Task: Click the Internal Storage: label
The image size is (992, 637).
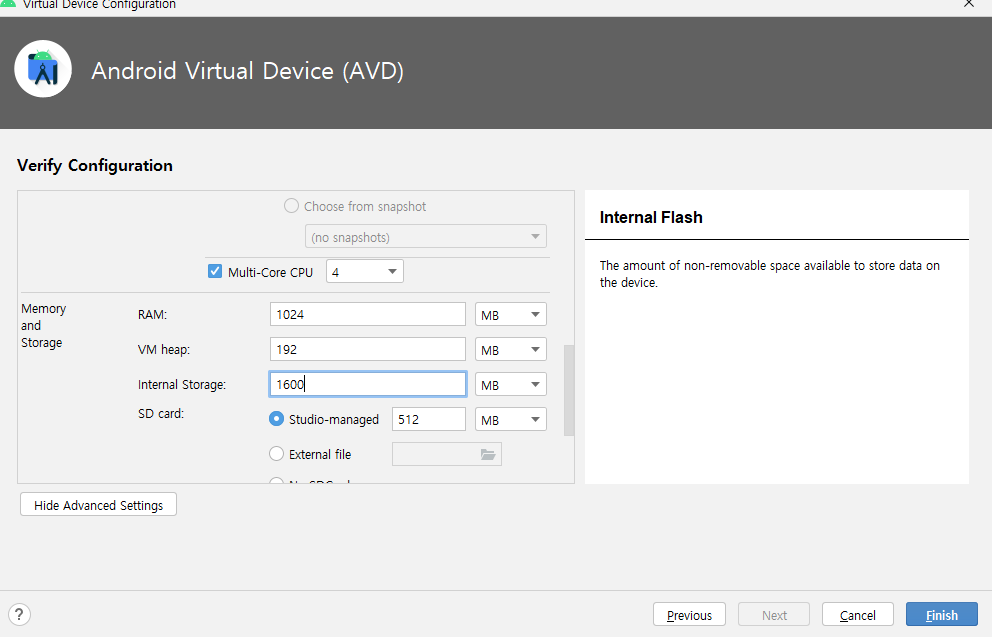Action: 182,385
